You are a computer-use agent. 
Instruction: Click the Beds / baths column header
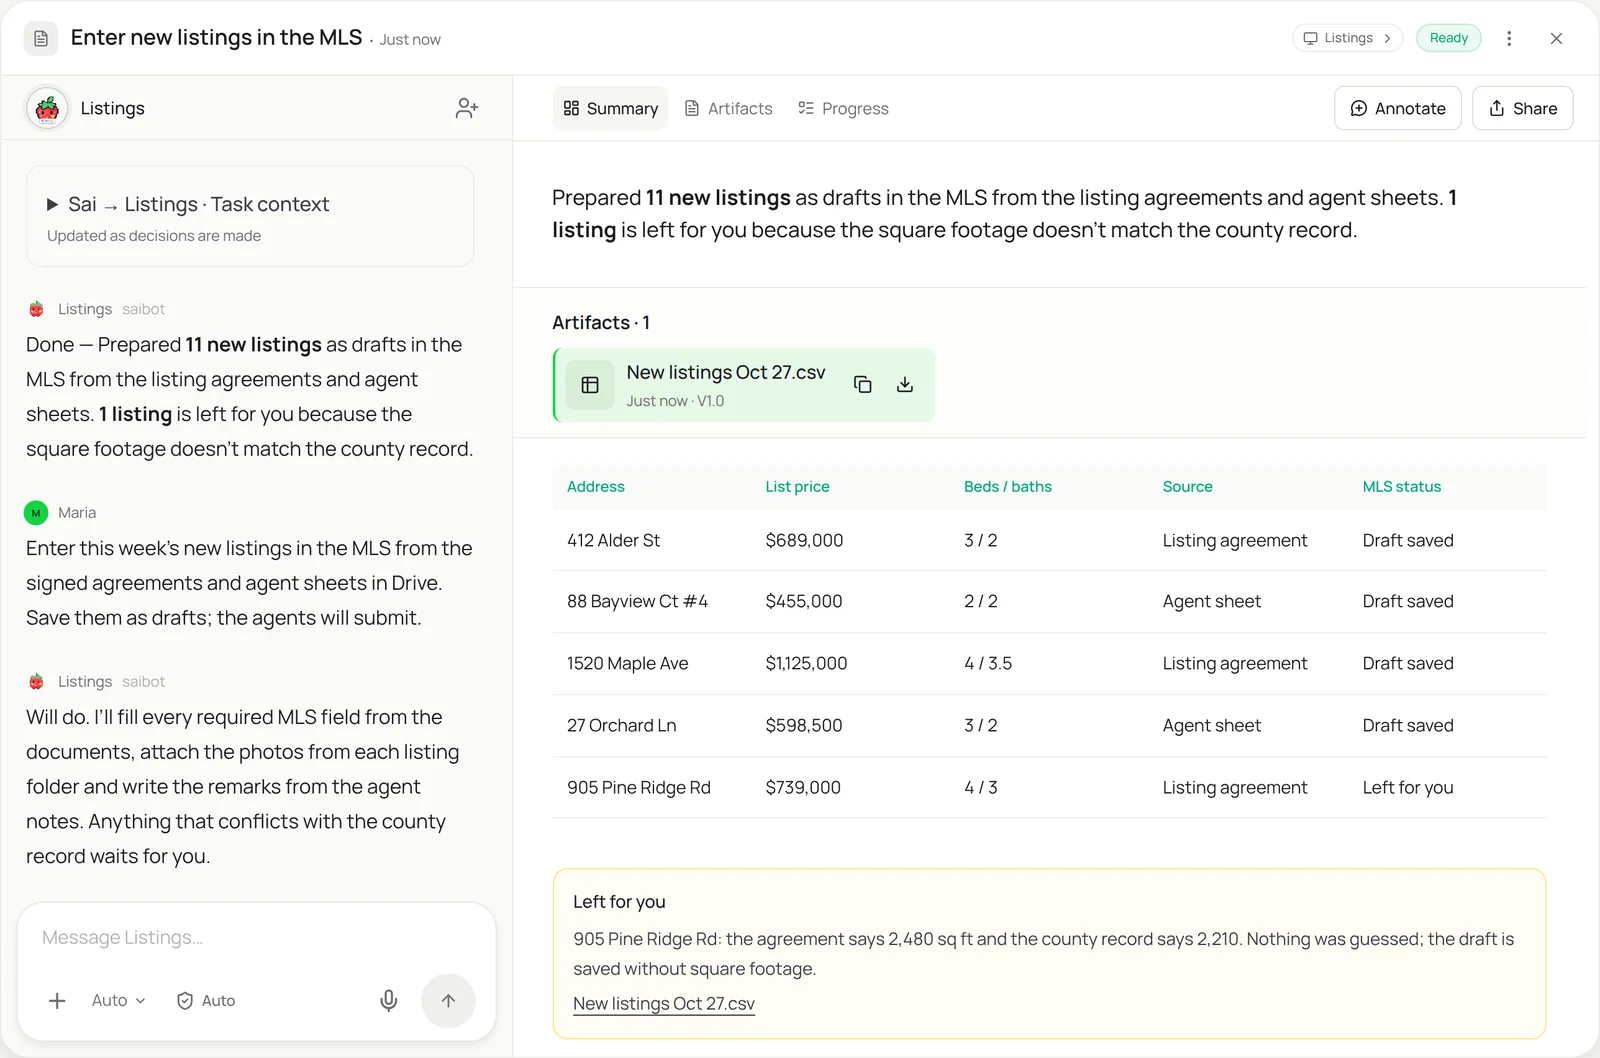click(1008, 487)
